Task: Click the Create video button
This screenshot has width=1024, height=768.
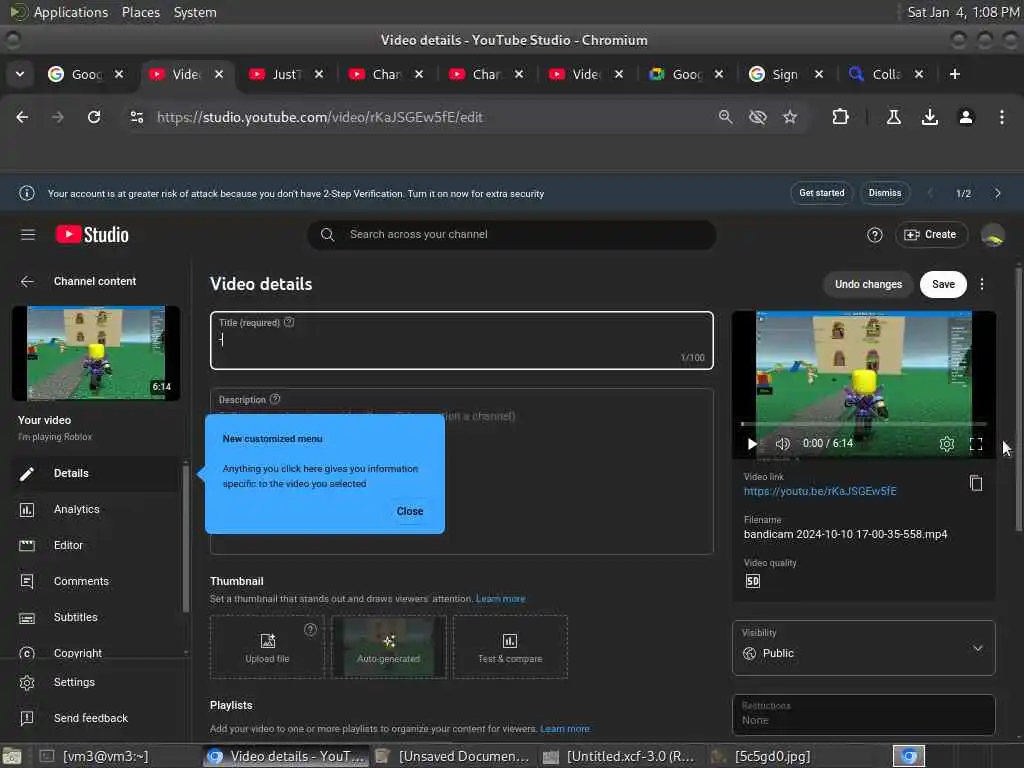Action: 931,234
